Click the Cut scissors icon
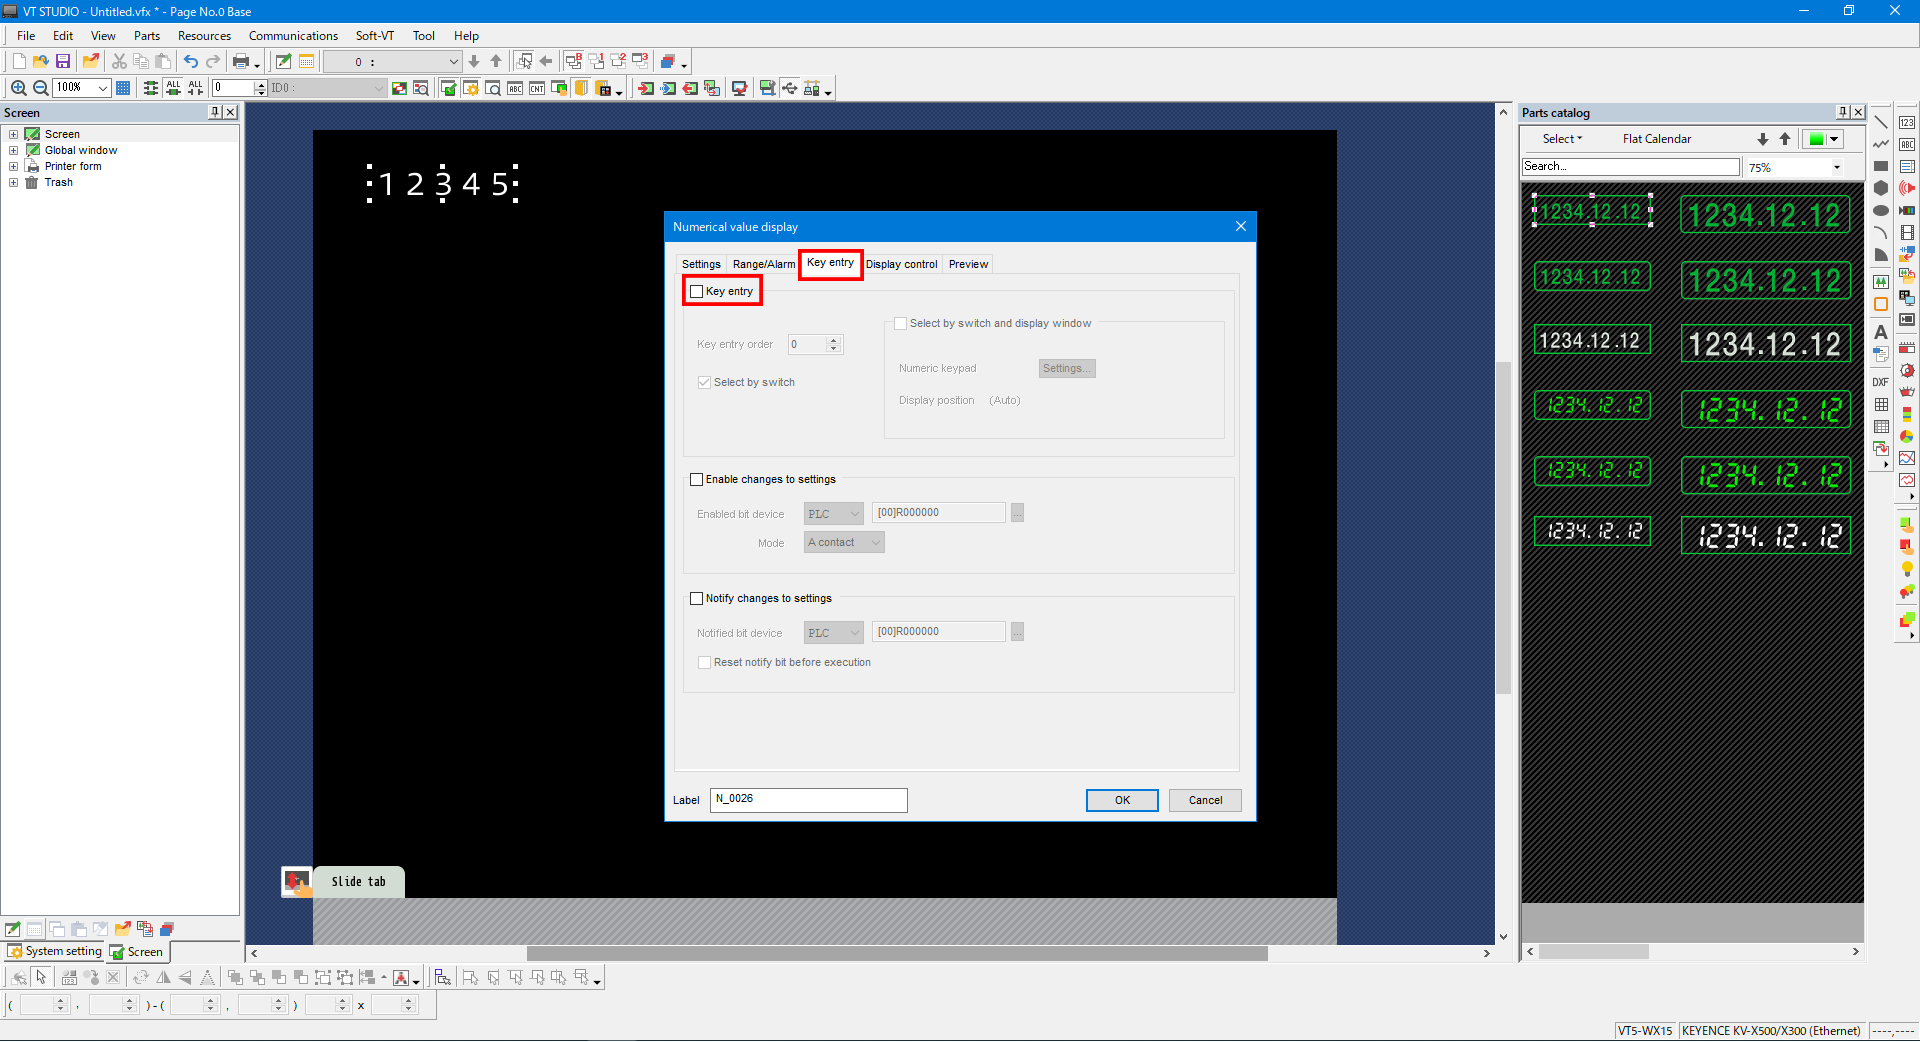 119,62
